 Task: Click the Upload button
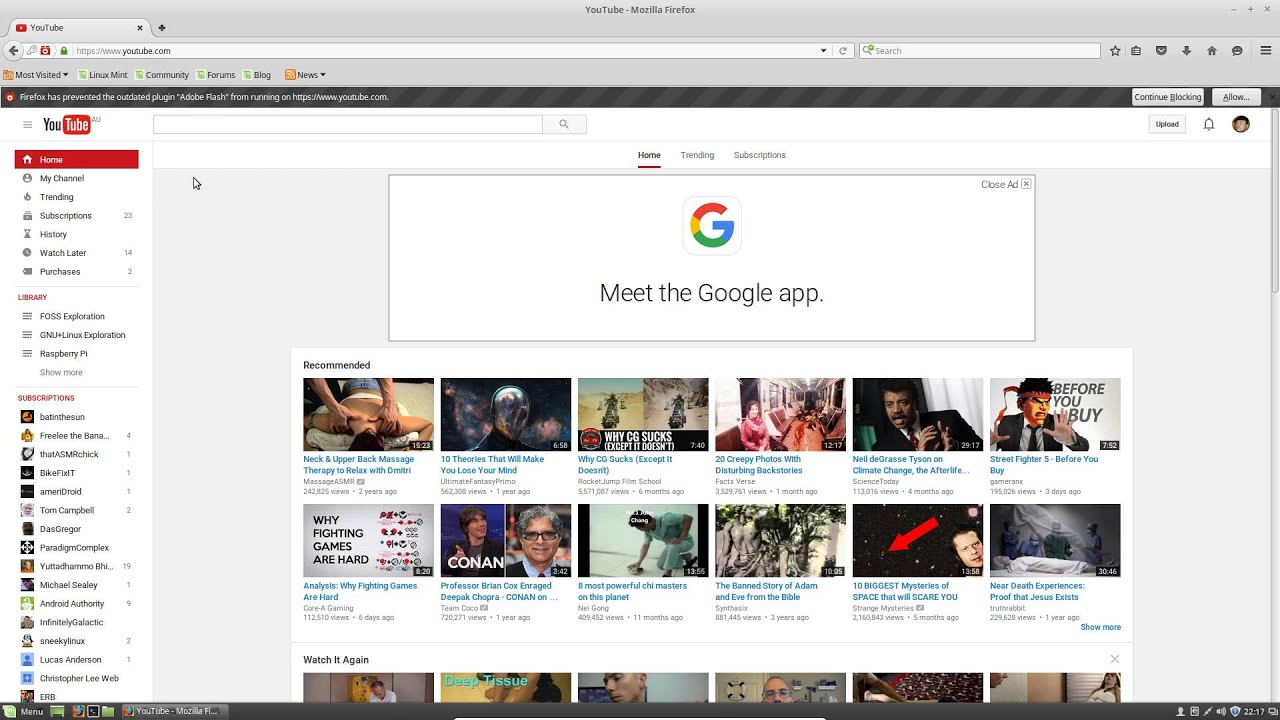pyautogui.click(x=1167, y=124)
